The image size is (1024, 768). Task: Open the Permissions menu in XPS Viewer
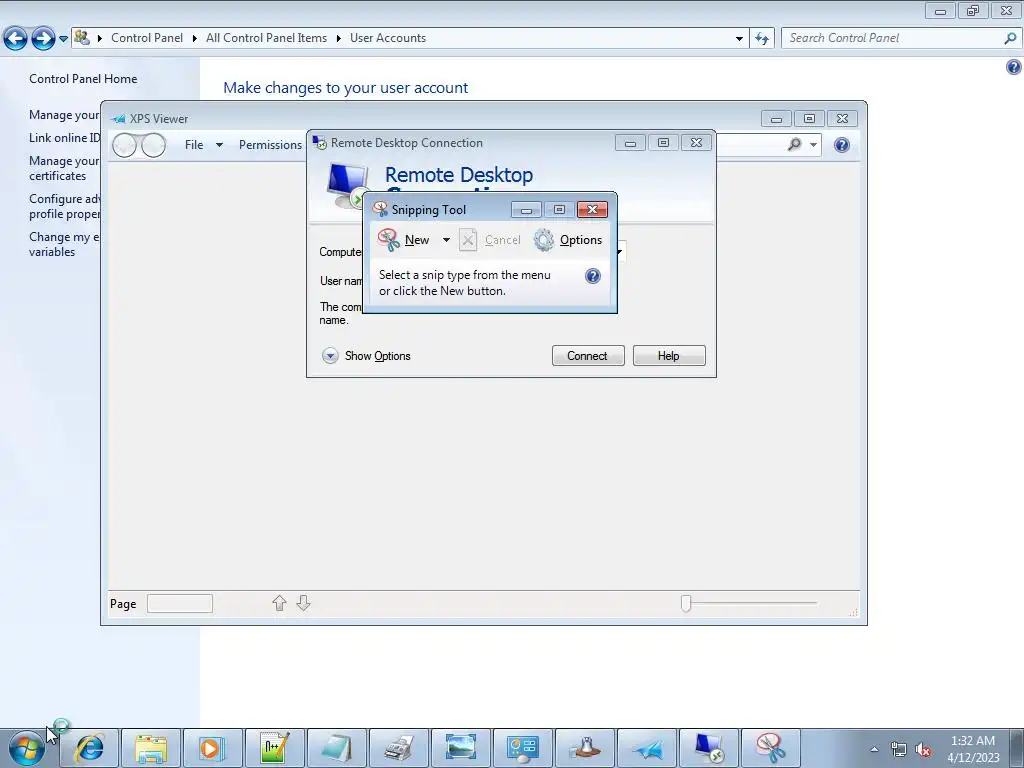pos(270,145)
